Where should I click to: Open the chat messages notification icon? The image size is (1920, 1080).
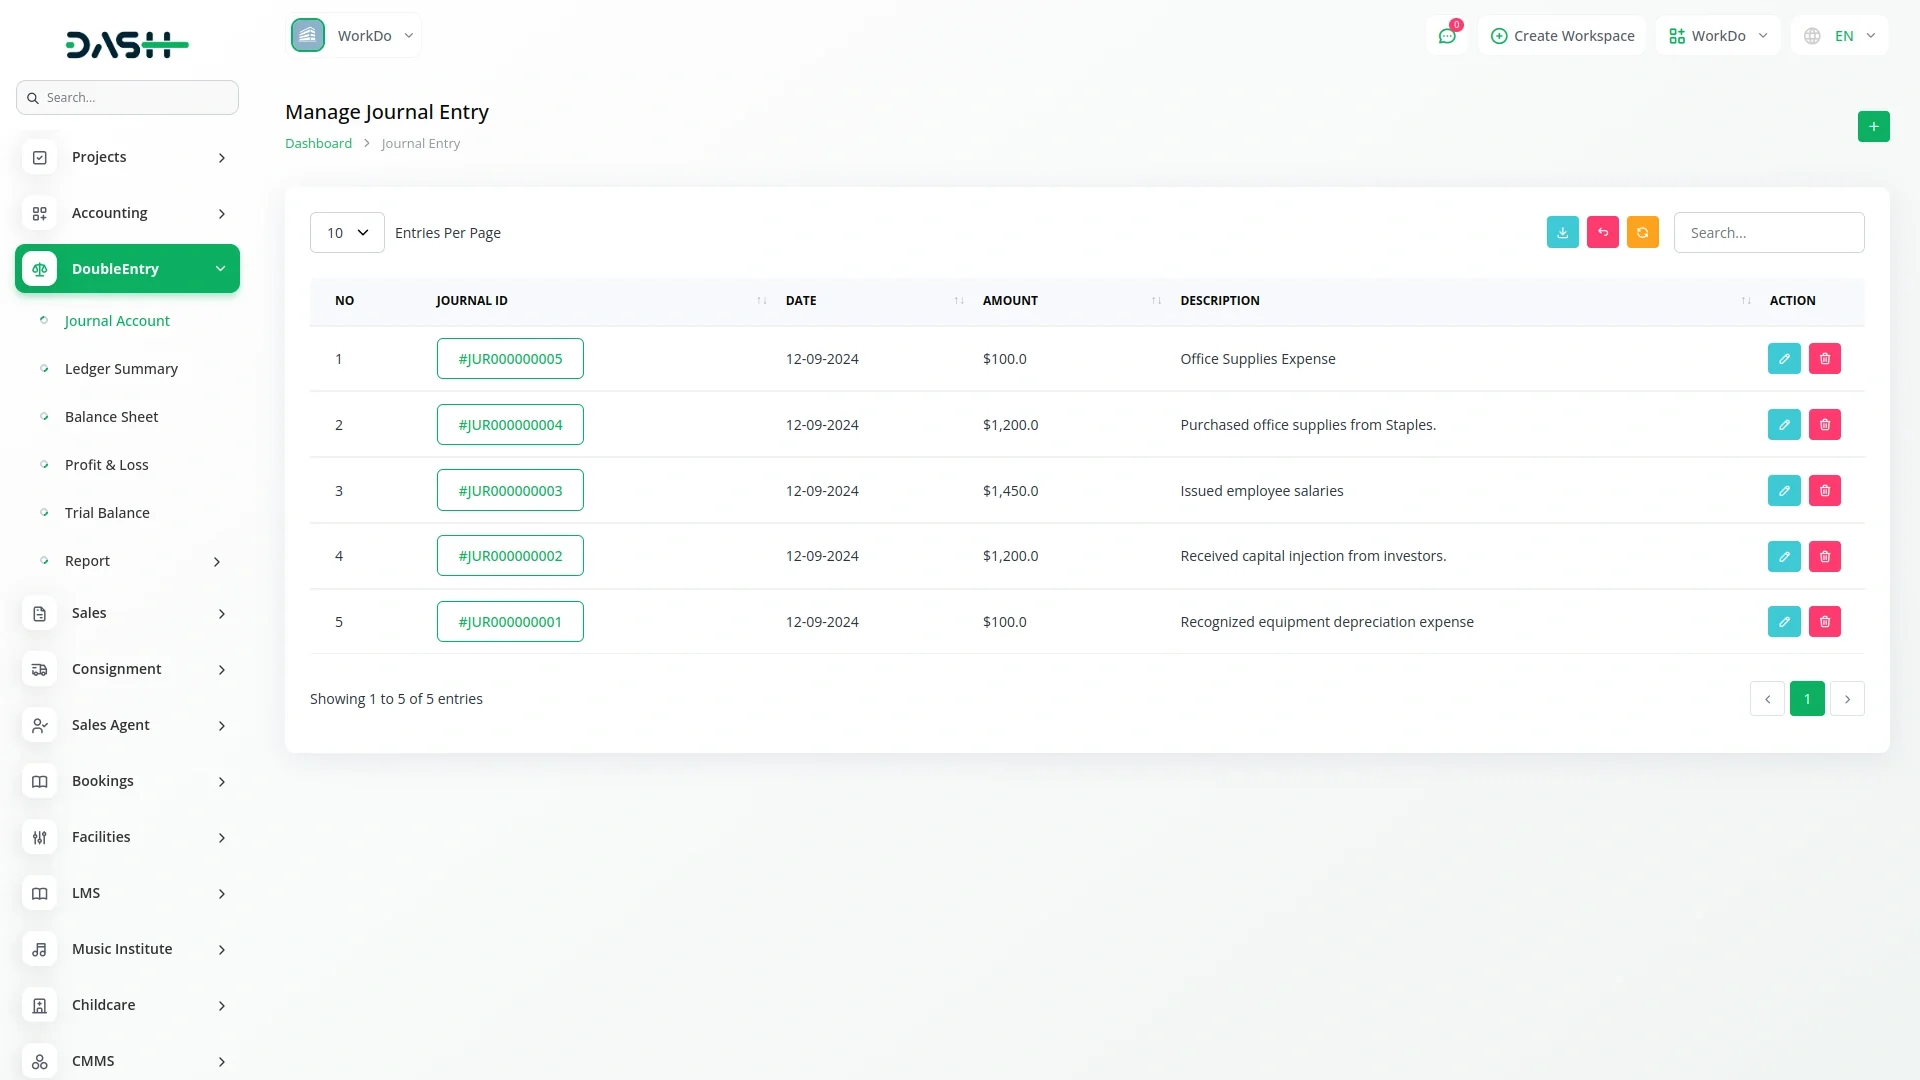click(1447, 36)
